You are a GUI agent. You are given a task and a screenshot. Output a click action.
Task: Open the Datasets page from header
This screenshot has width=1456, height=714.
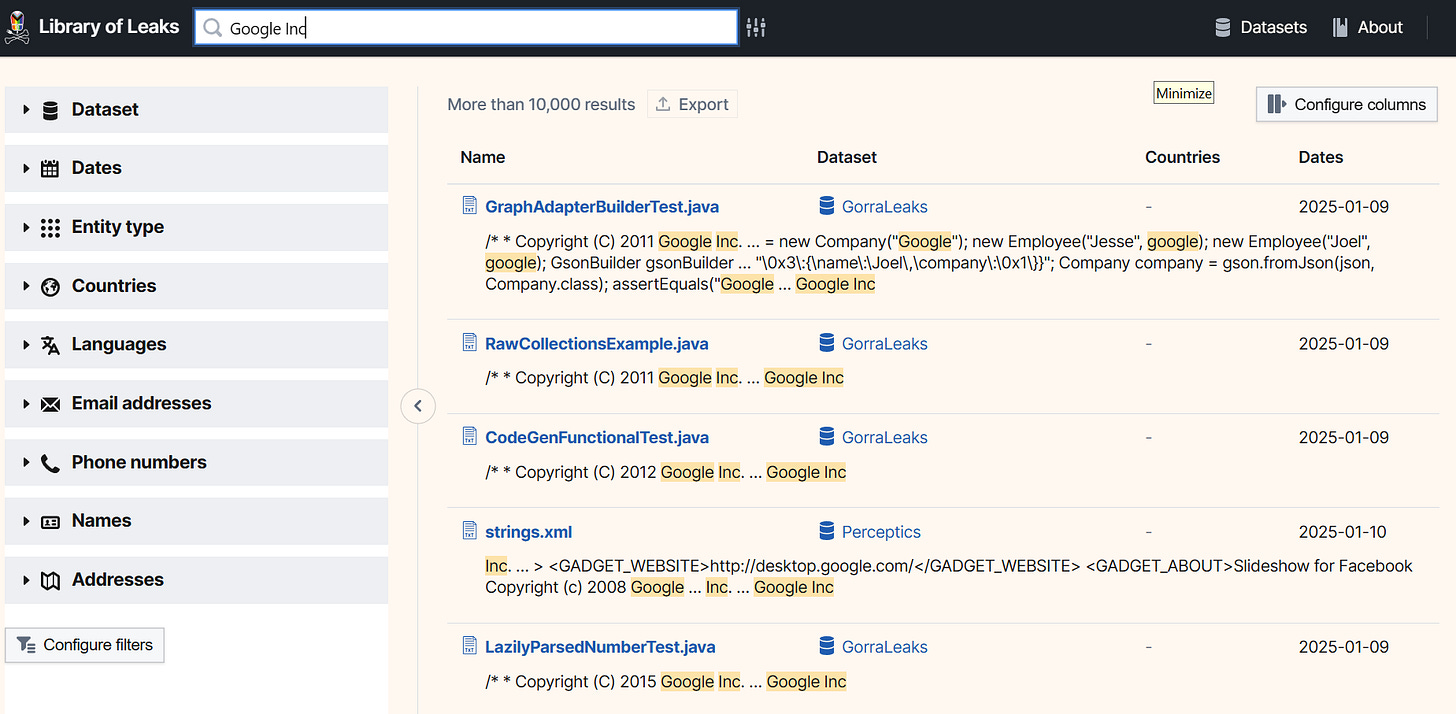1261,28
